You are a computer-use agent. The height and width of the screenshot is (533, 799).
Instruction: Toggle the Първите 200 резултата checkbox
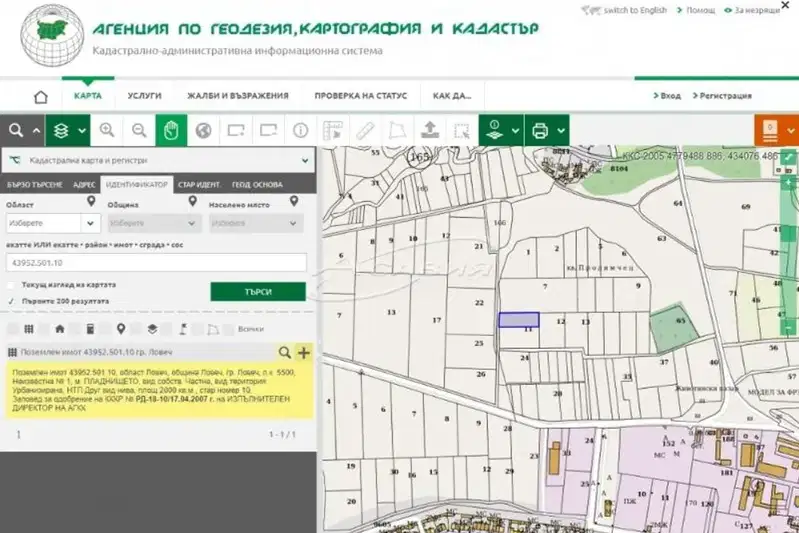click(11, 301)
